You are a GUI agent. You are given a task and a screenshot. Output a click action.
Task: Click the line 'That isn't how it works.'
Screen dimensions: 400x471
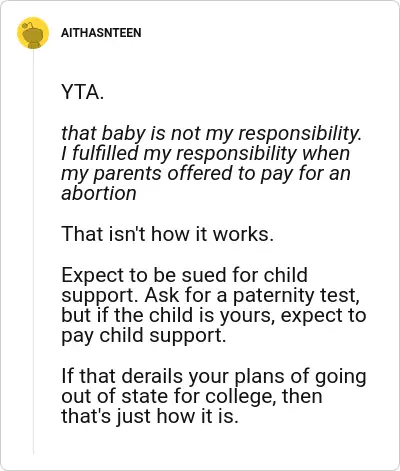tap(167, 234)
